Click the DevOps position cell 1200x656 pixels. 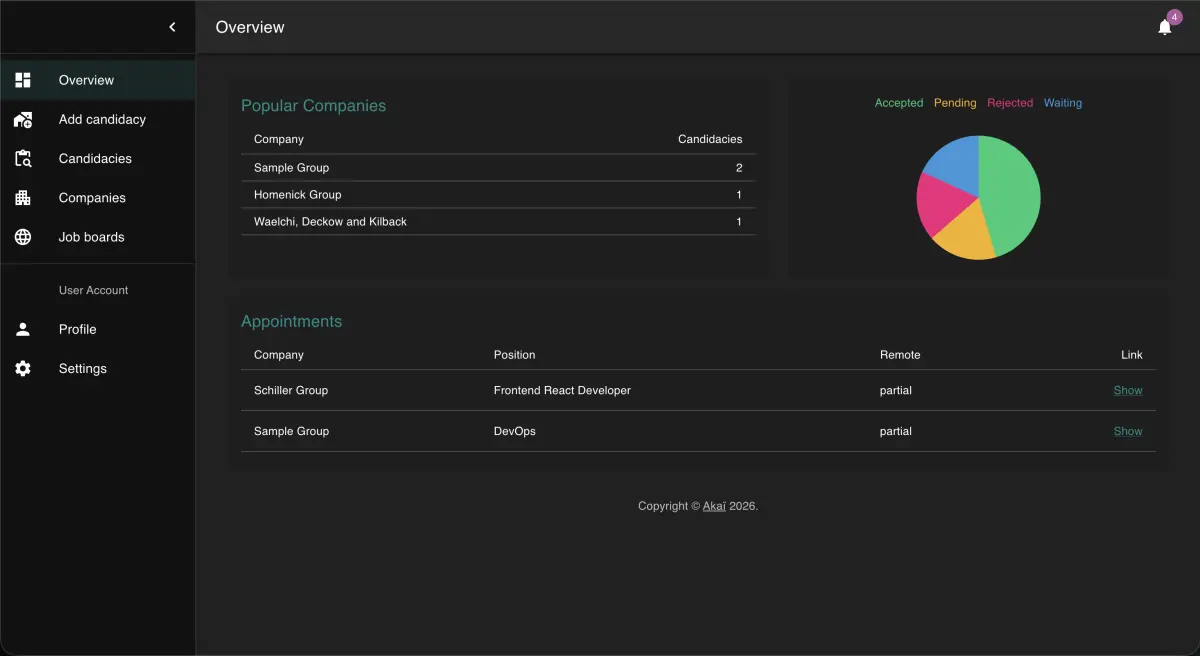[515, 432]
